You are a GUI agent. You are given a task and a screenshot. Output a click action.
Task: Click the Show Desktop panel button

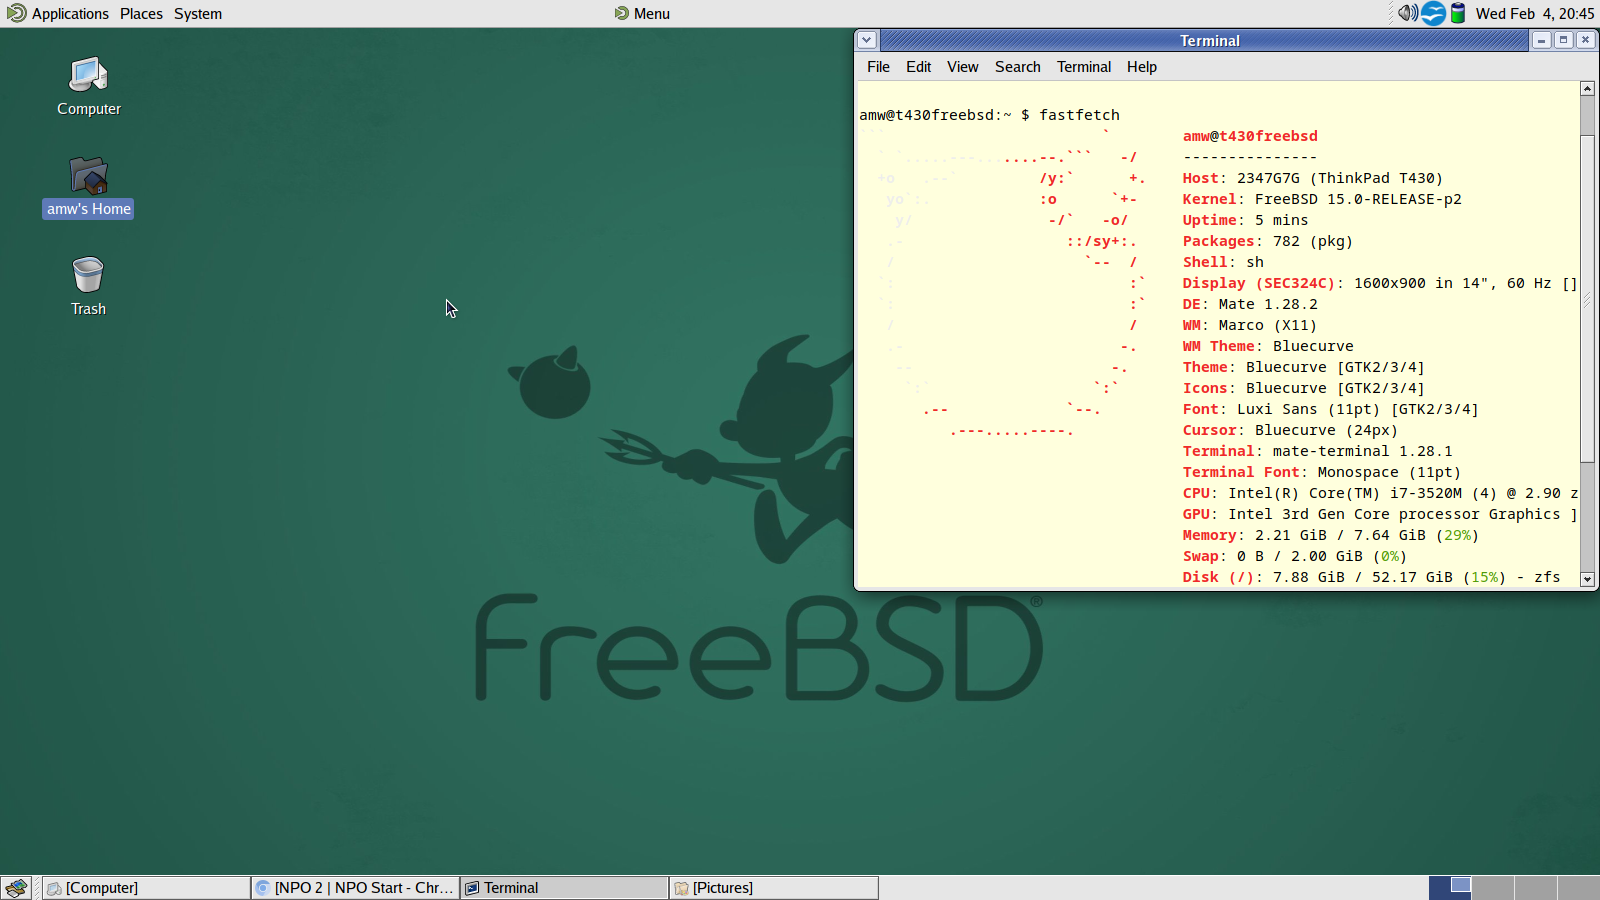[x=16, y=888]
